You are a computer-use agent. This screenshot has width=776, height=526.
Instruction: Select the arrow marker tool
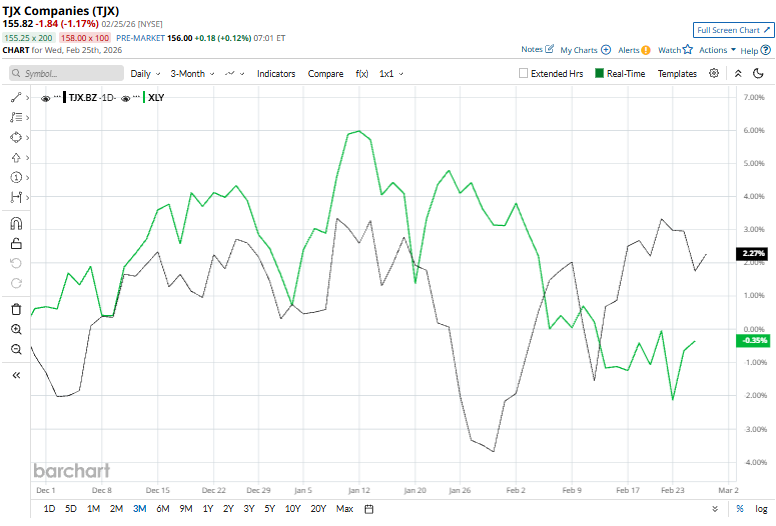(16, 158)
